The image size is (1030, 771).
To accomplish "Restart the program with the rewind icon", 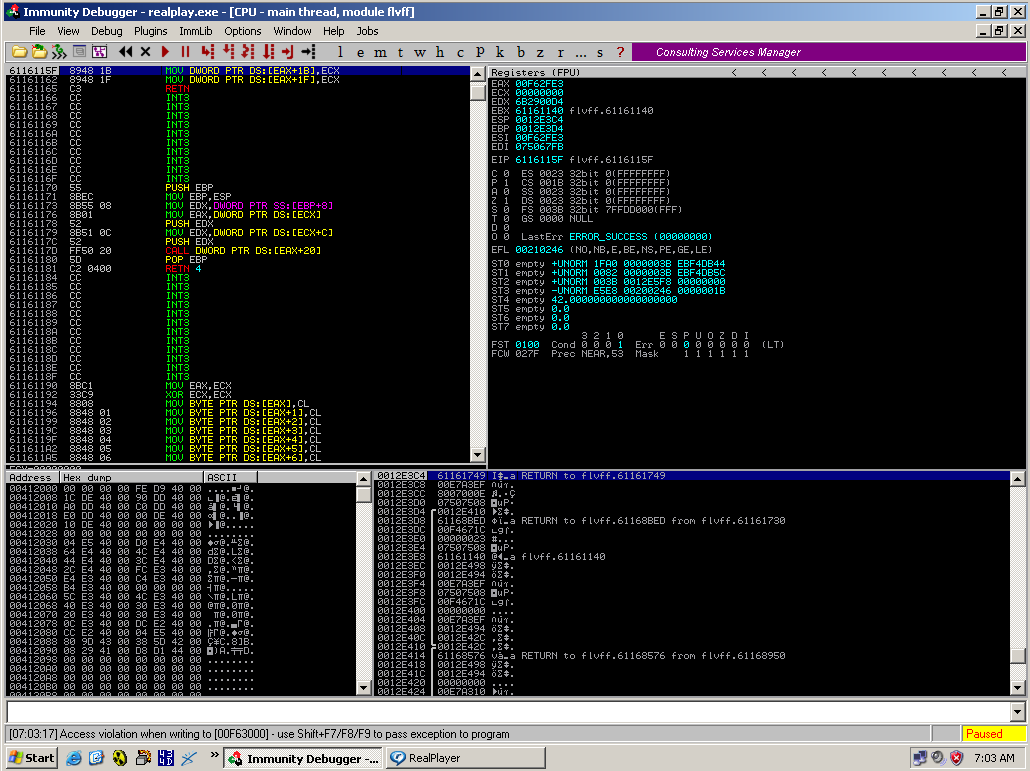I will (x=125, y=52).
